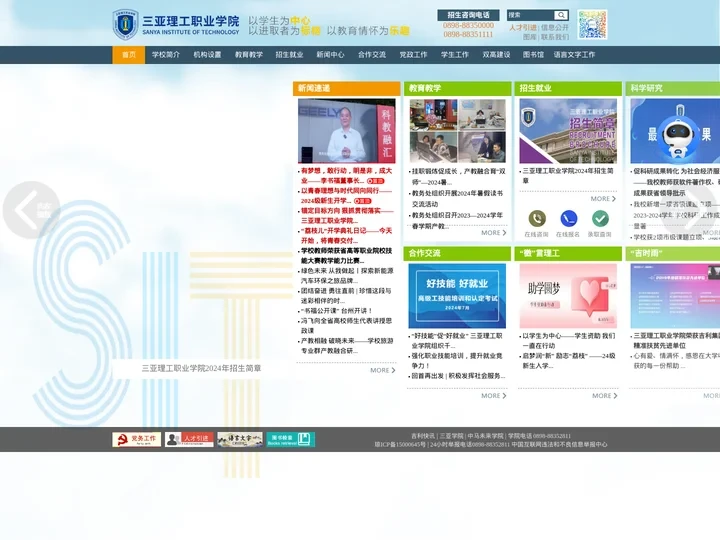Open the 党政工作 menu

[413, 55]
